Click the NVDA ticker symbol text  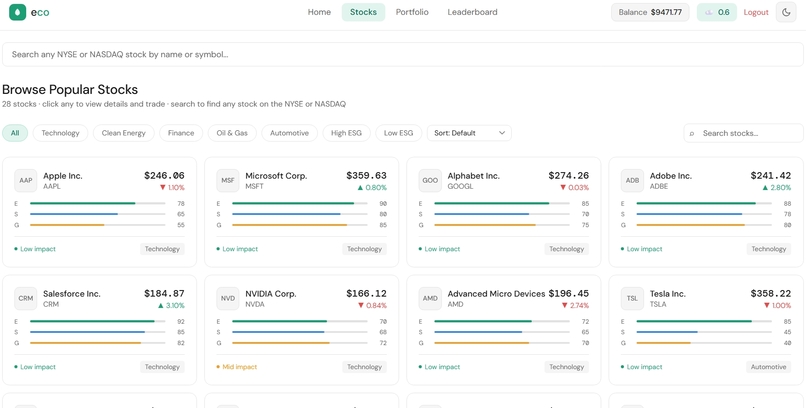(x=255, y=304)
